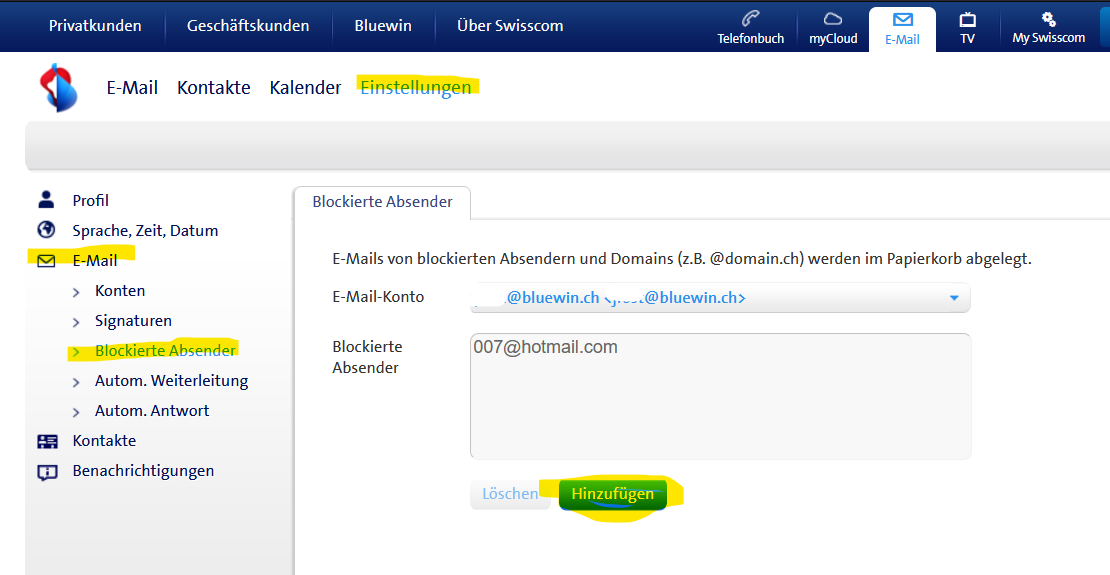Go to Kalender in main navigation

(305, 88)
